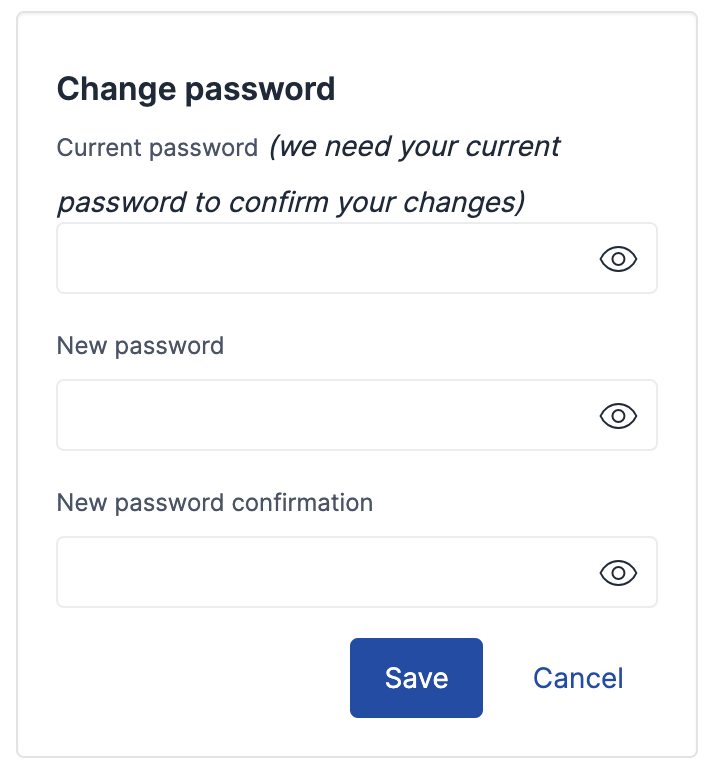Save the password changes

click(x=416, y=678)
